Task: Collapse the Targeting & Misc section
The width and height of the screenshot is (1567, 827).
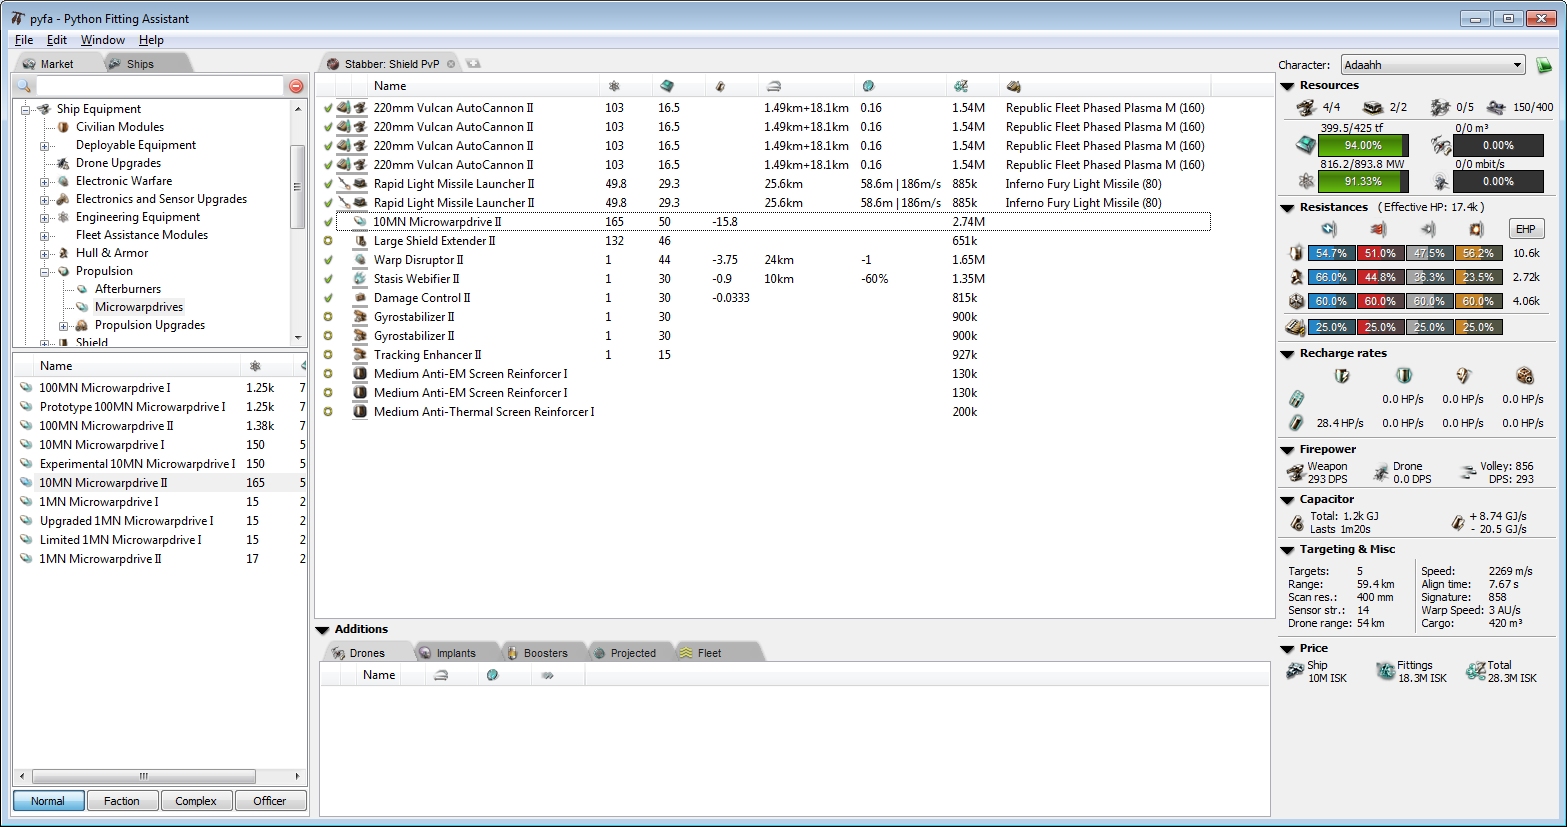Action: pos(1287,550)
